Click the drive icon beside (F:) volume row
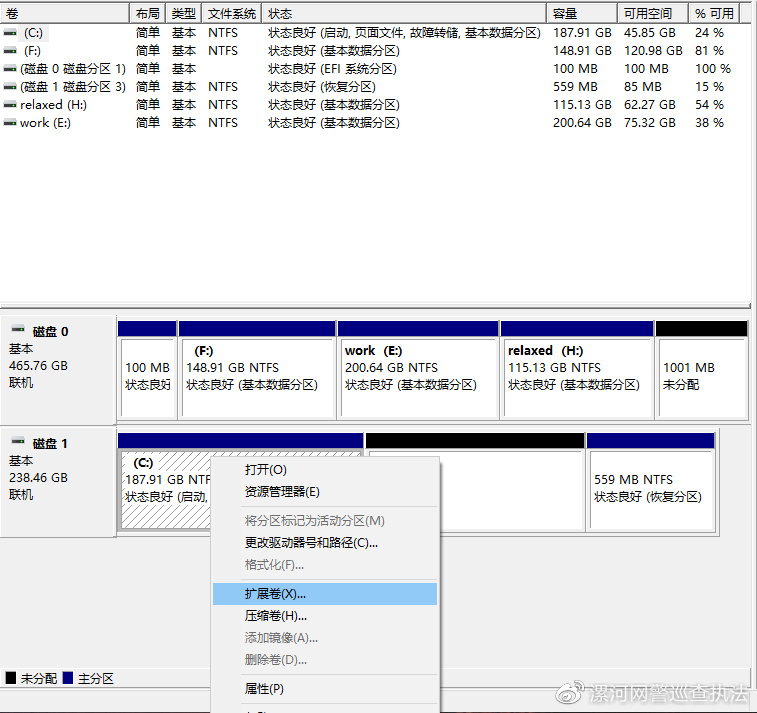757x713 pixels. pyautogui.click(x=11, y=51)
